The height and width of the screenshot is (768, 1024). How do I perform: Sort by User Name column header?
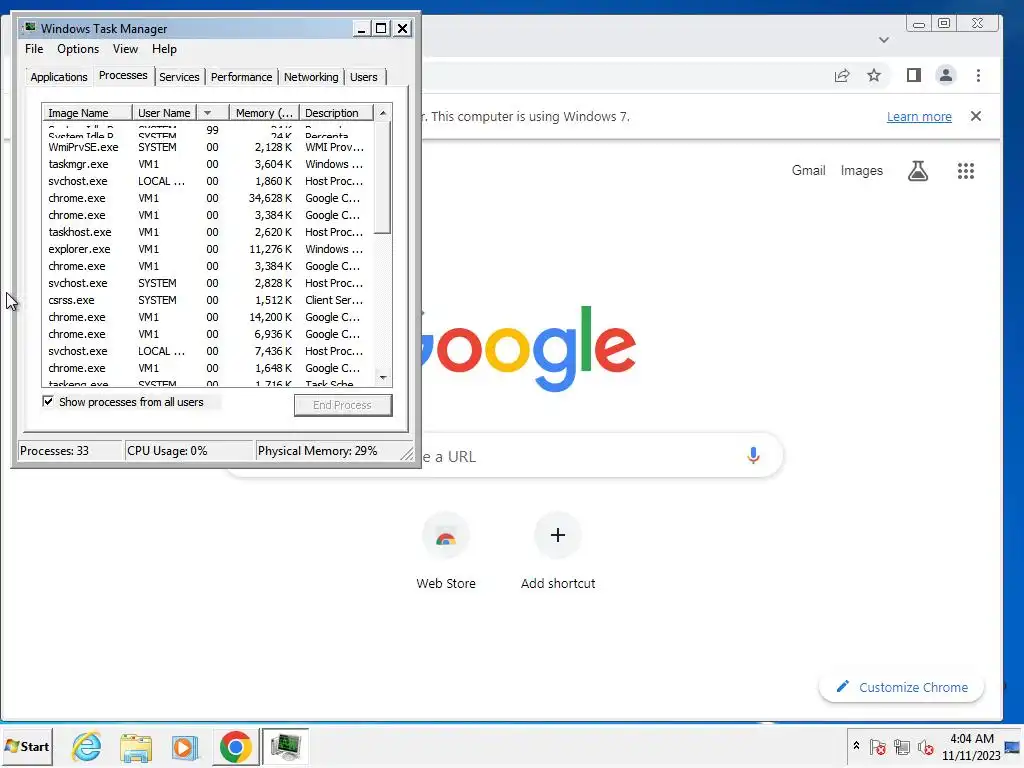tap(165, 113)
